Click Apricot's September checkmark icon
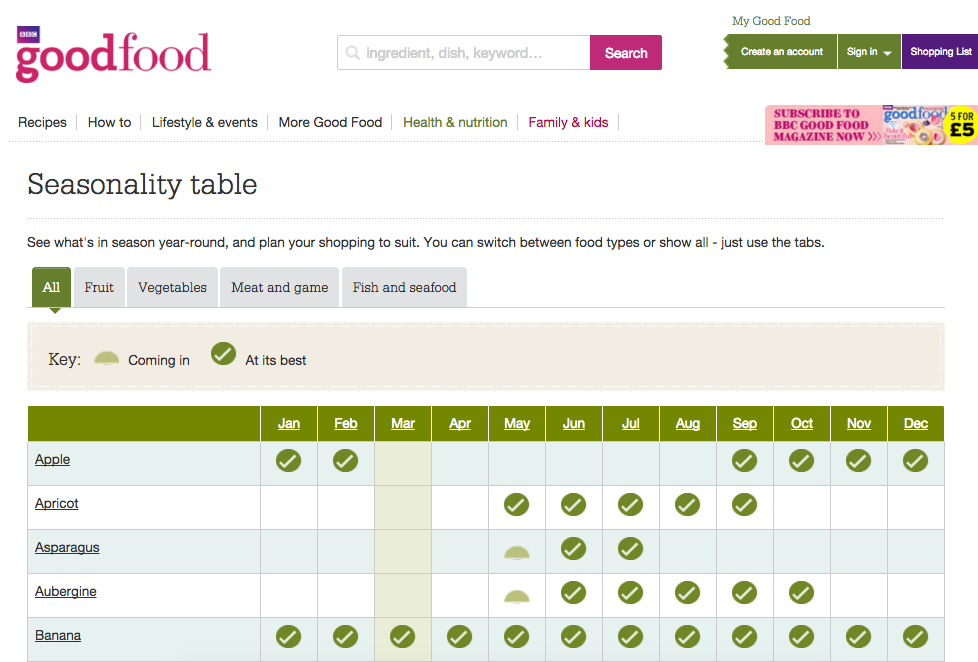978x662 pixels. pos(744,505)
